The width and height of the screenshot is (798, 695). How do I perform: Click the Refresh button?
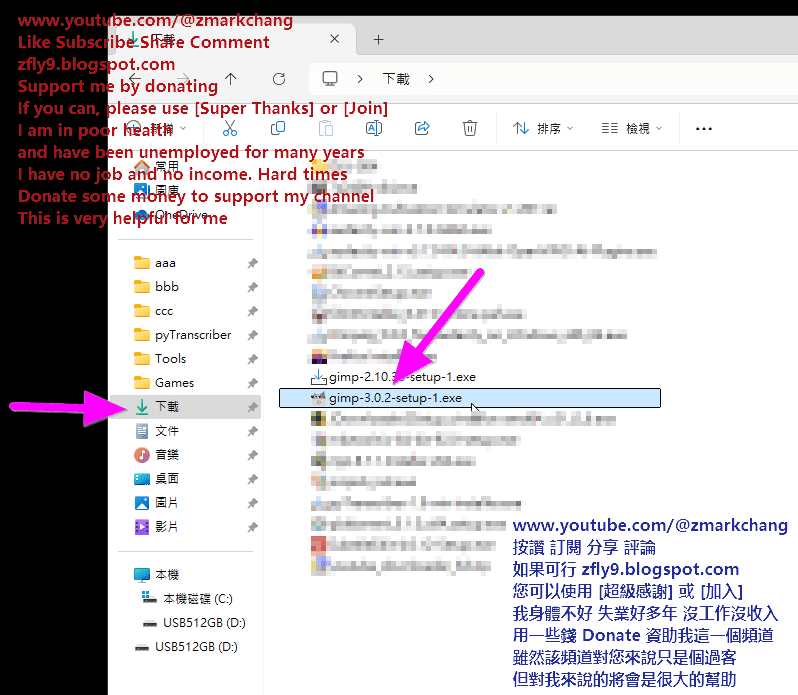[279, 79]
